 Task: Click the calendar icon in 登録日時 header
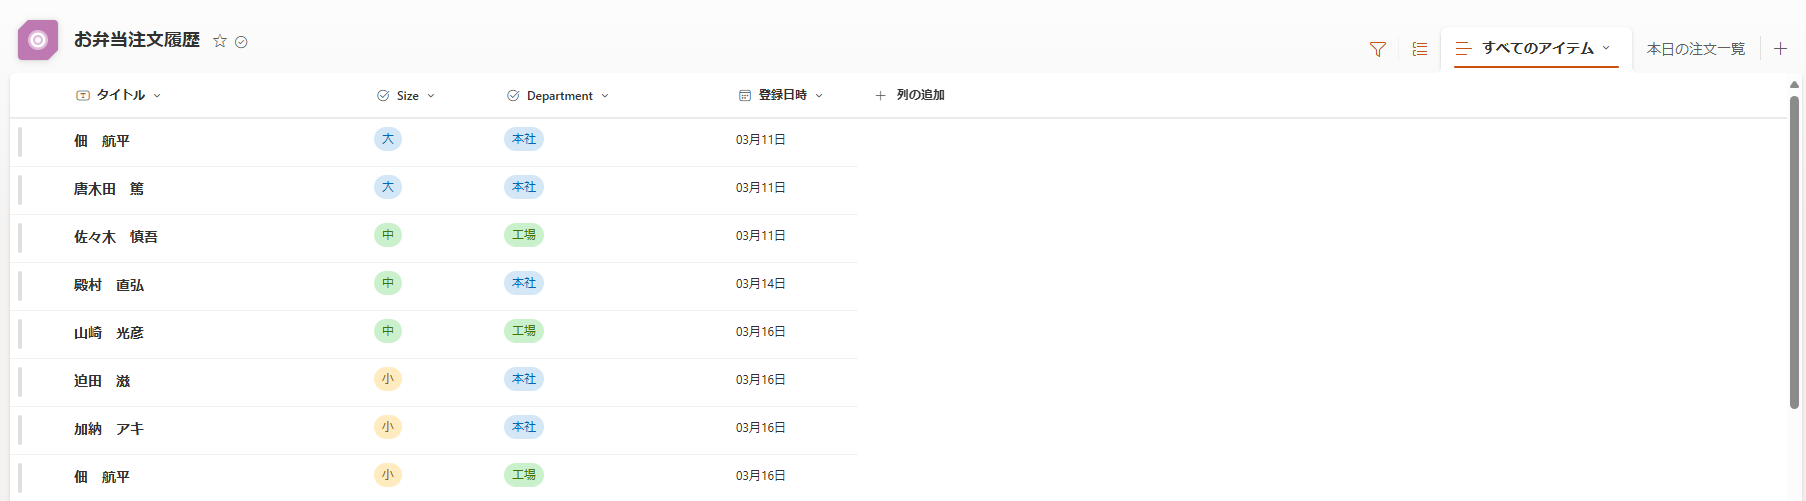coord(745,96)
